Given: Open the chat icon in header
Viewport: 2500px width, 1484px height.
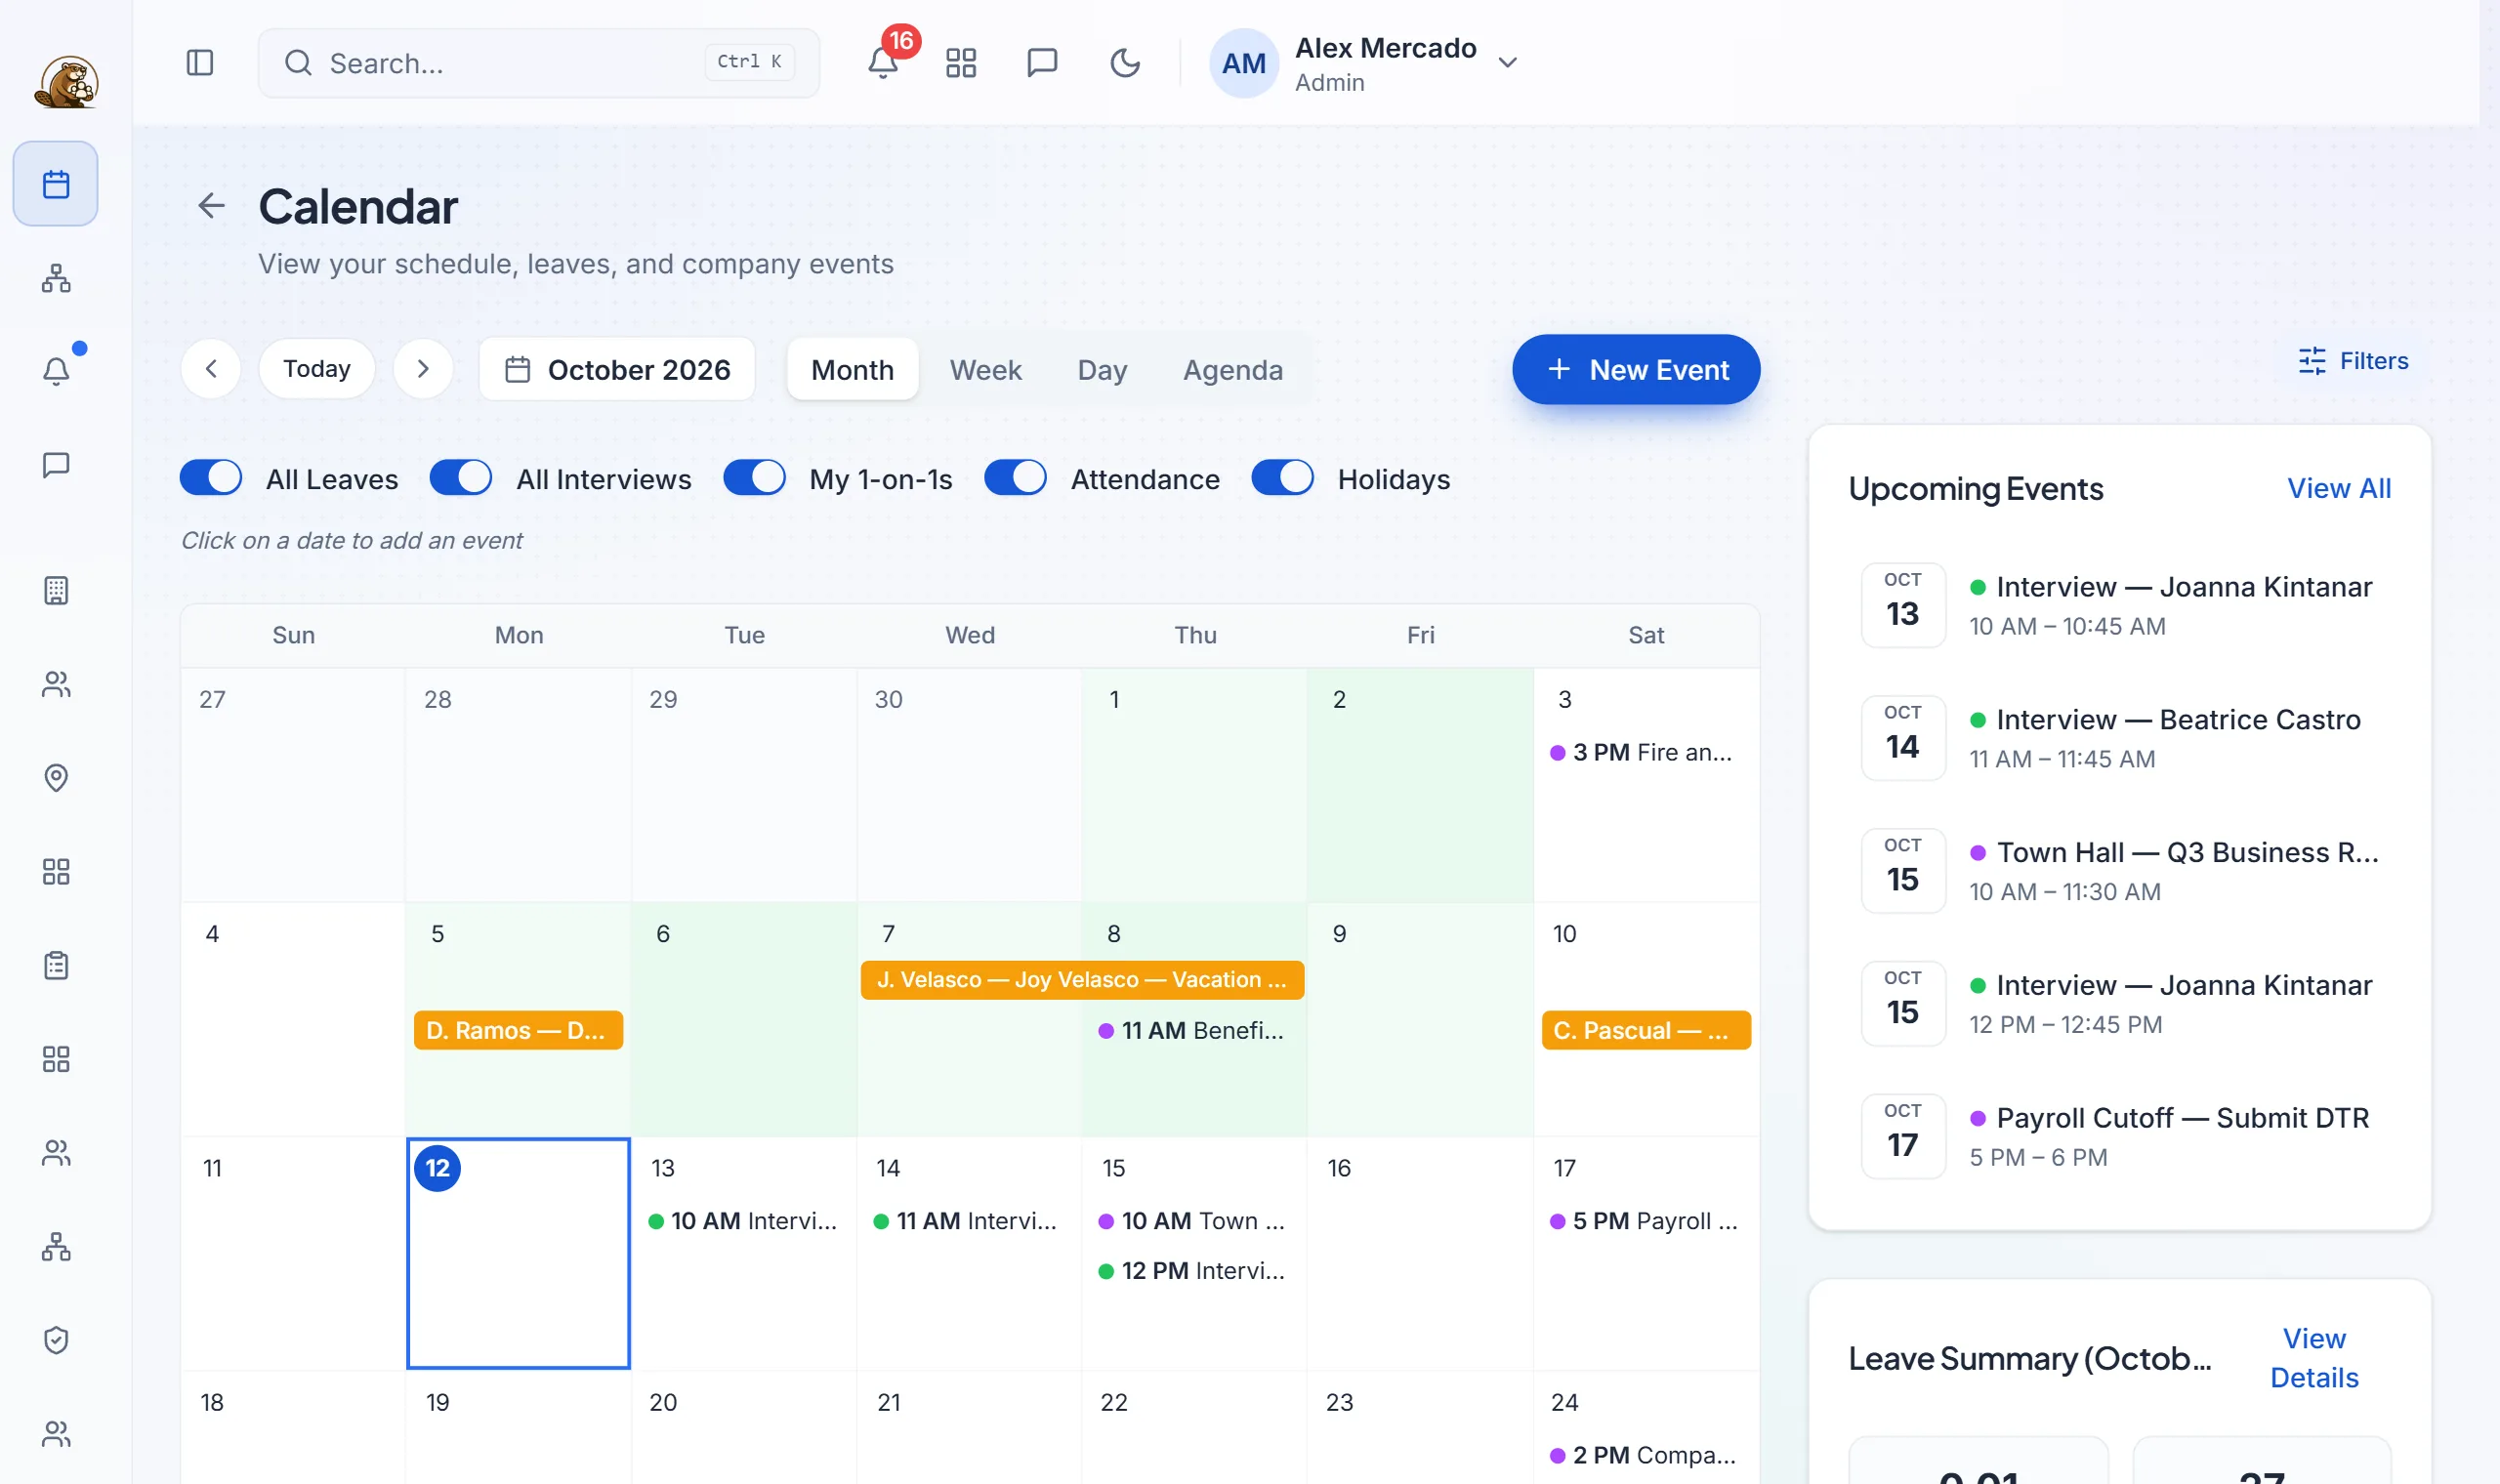Looking at the screenshot, I should pos(1042,63).
